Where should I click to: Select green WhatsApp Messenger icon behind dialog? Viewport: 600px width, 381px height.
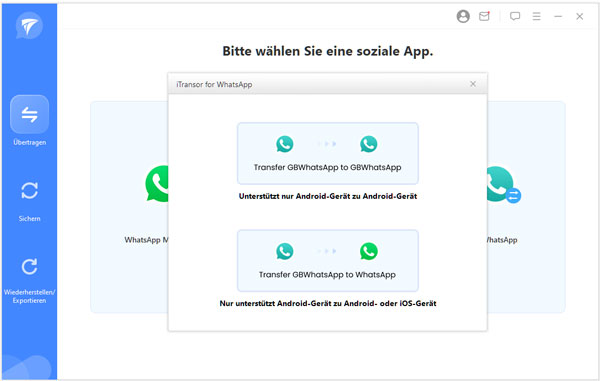tap(157, 184)
